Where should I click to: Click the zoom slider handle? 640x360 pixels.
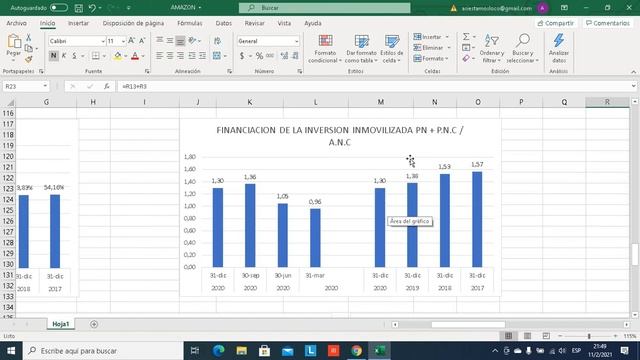(589, 336)
